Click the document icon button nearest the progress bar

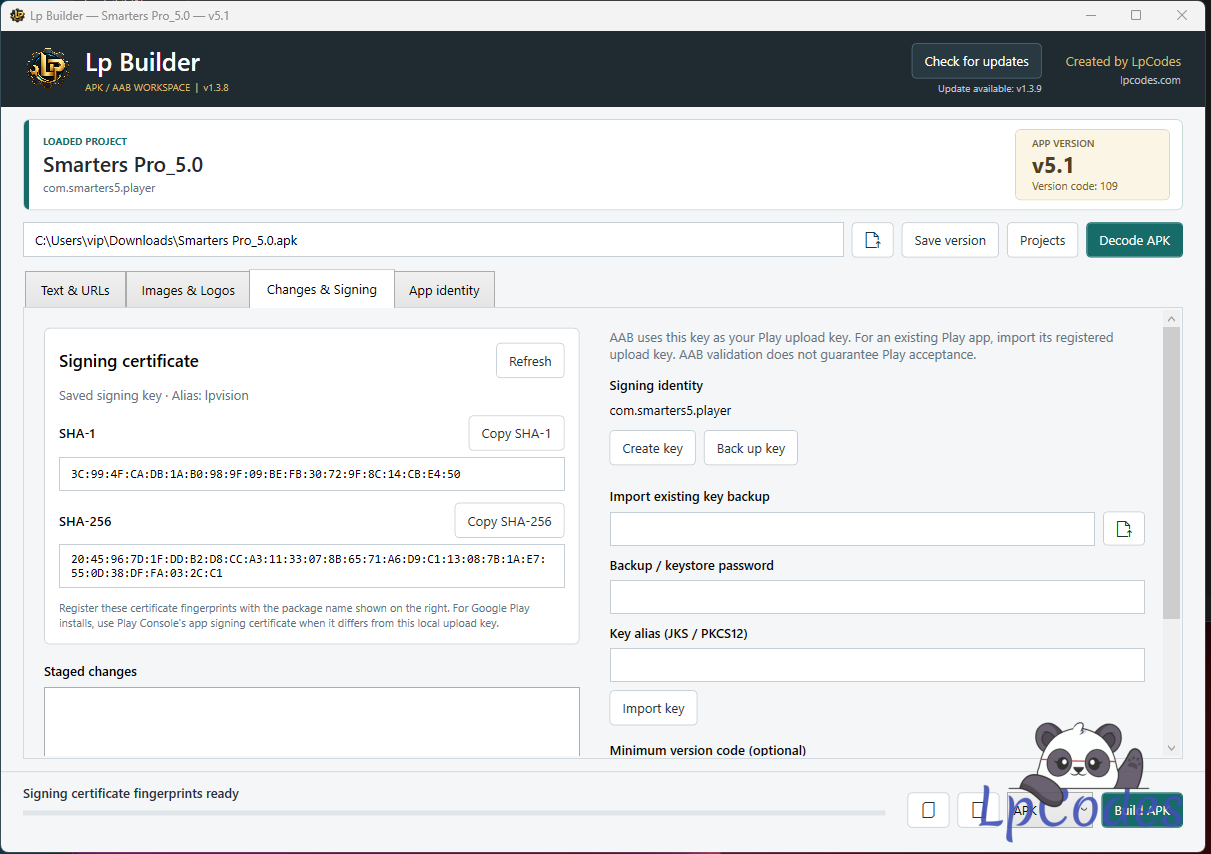pos(928,810)
